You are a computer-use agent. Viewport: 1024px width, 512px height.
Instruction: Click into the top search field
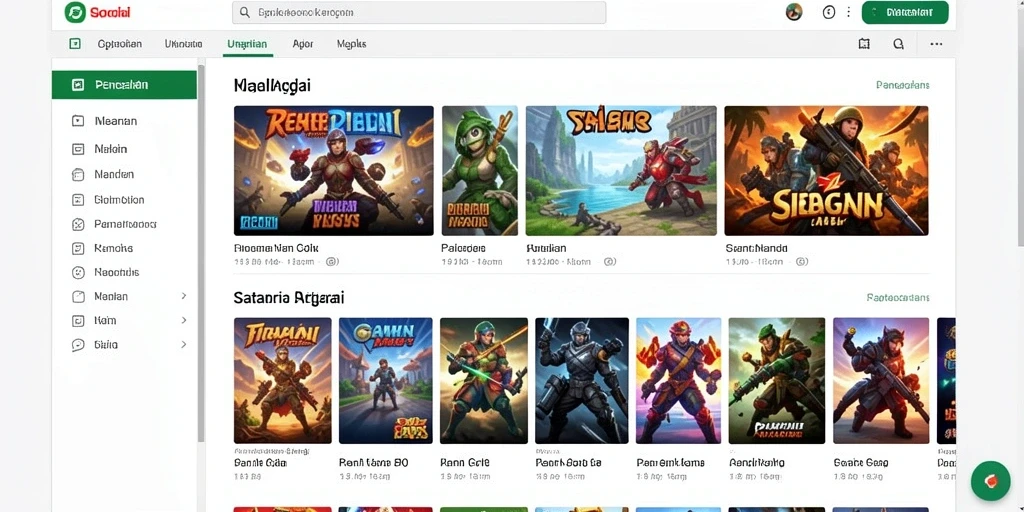click(419, 12)
